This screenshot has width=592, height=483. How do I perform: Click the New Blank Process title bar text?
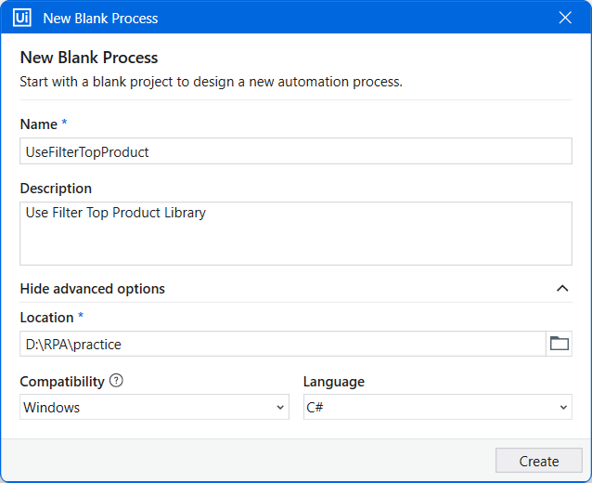tap(100, 18)
